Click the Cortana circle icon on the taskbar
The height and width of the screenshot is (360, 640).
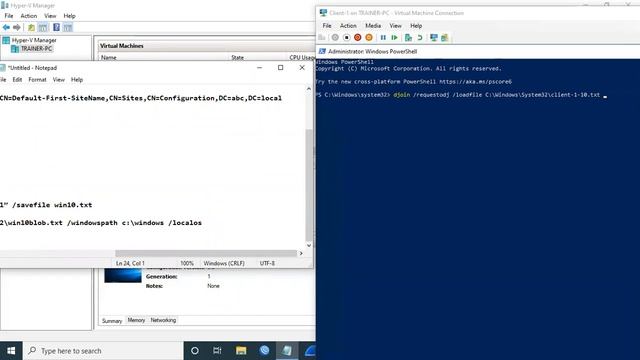pos(195,351)
